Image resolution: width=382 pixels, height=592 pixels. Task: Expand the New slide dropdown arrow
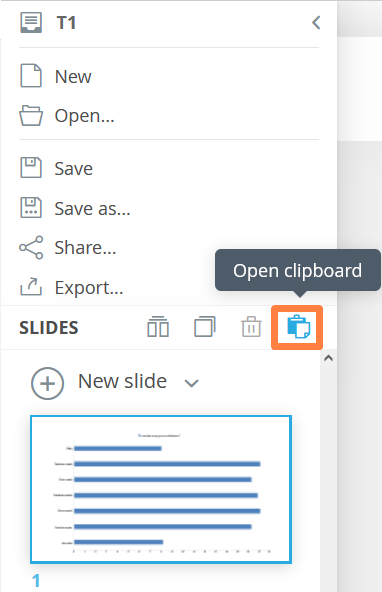pos(191,384)
